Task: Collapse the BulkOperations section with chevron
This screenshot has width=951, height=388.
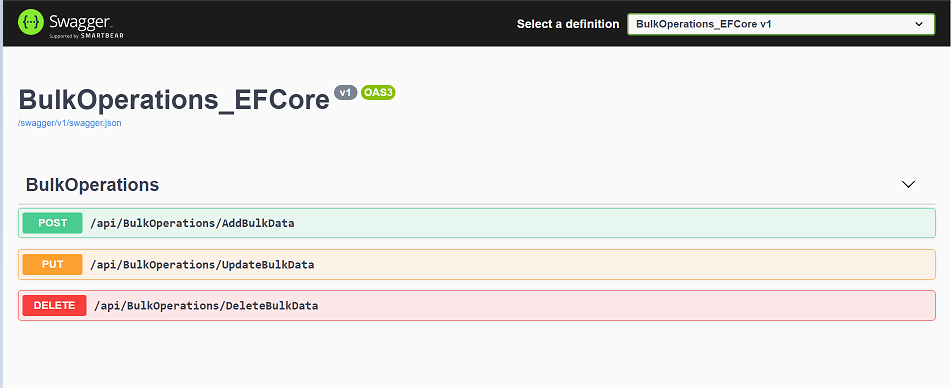Action: (x=908, y=184)
